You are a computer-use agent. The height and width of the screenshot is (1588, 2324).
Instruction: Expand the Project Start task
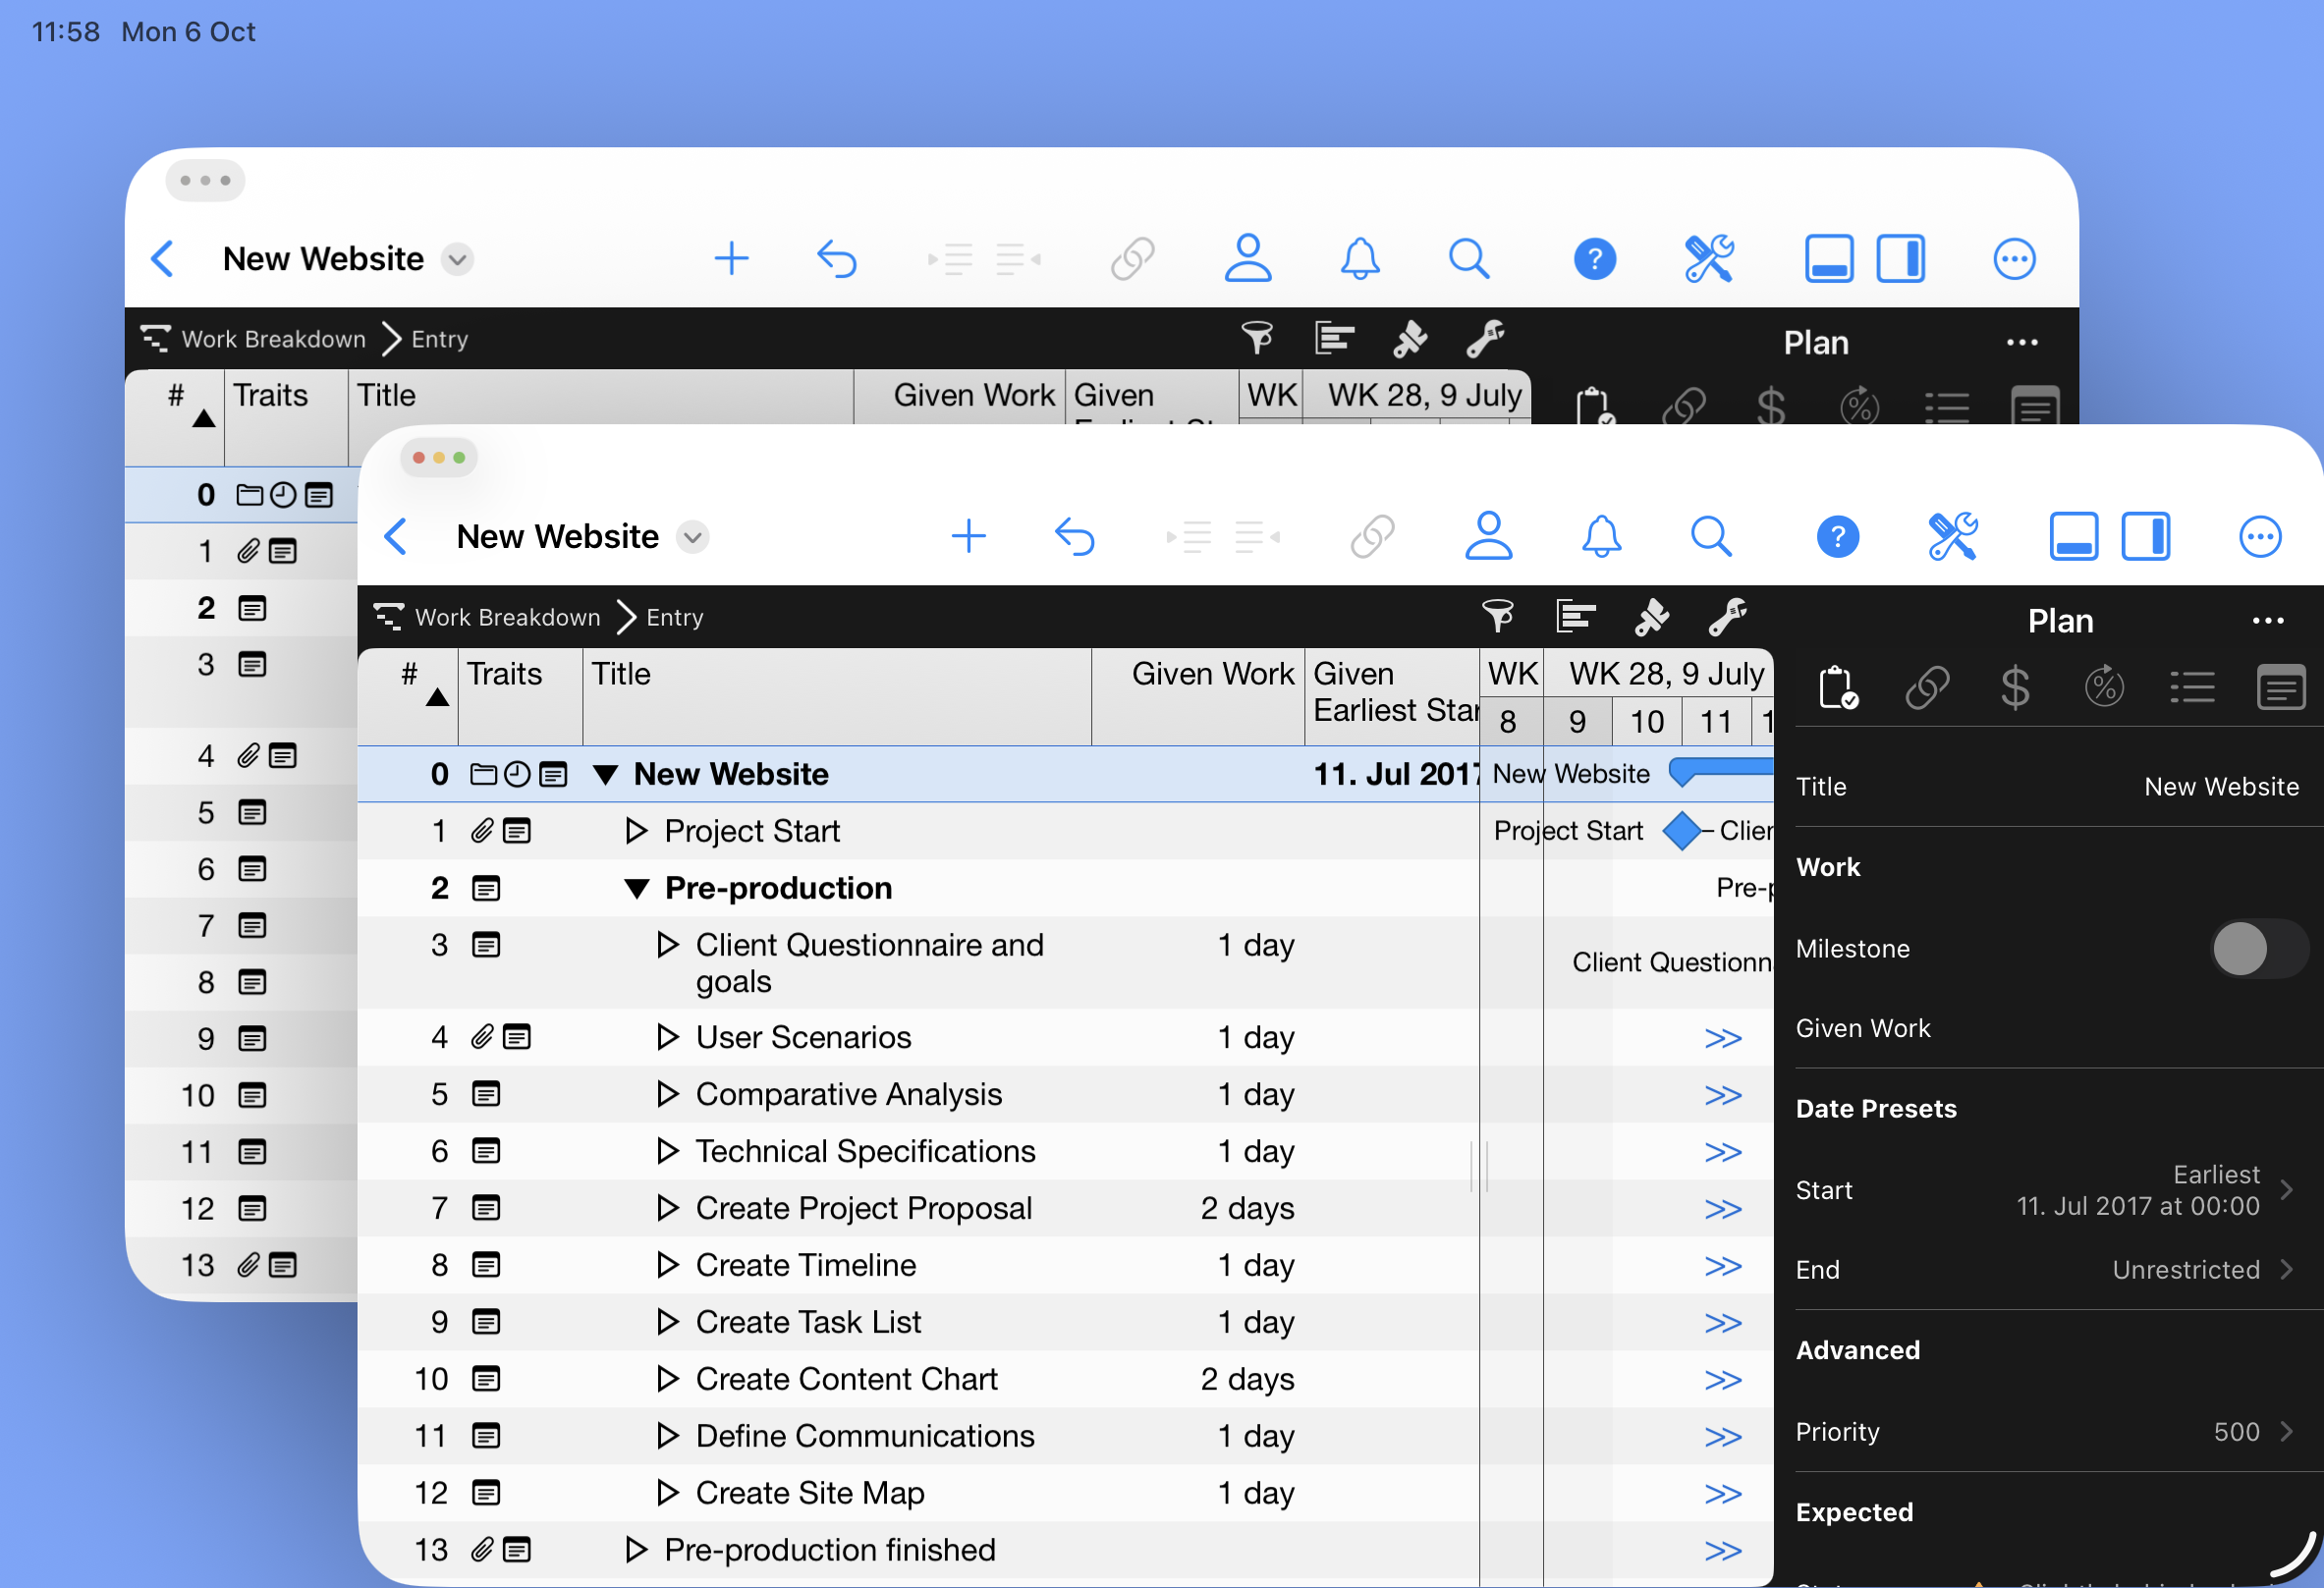click(636, 831)
